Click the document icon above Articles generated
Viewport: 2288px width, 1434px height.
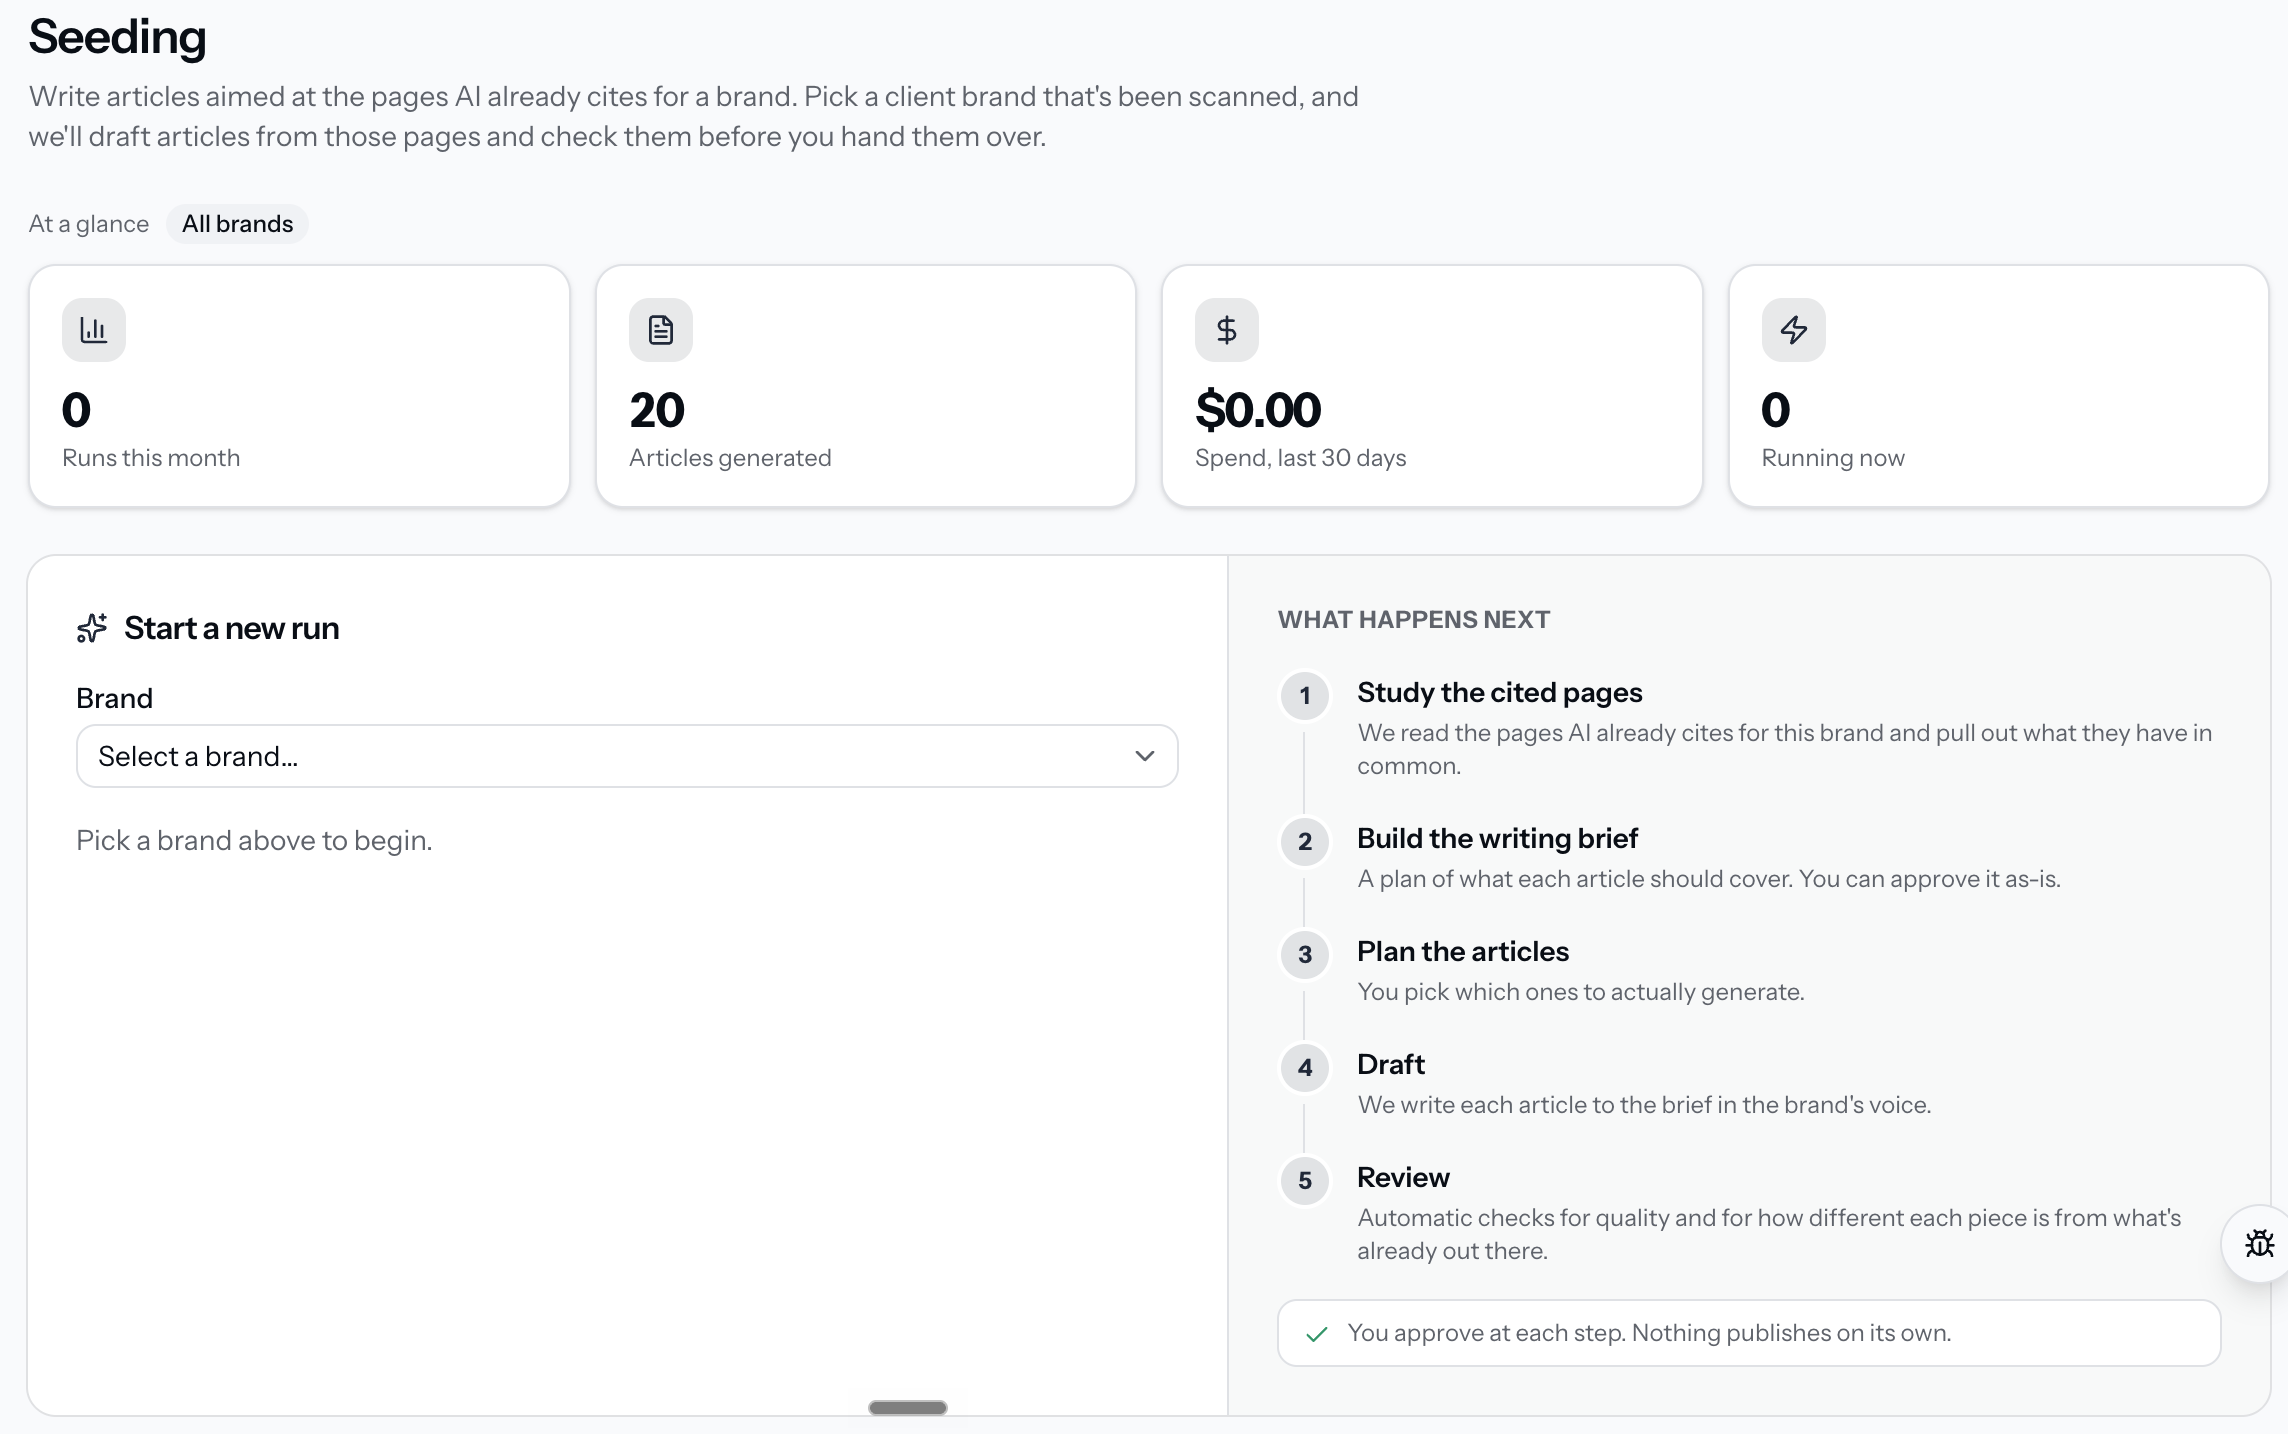[x=661, y=330]
